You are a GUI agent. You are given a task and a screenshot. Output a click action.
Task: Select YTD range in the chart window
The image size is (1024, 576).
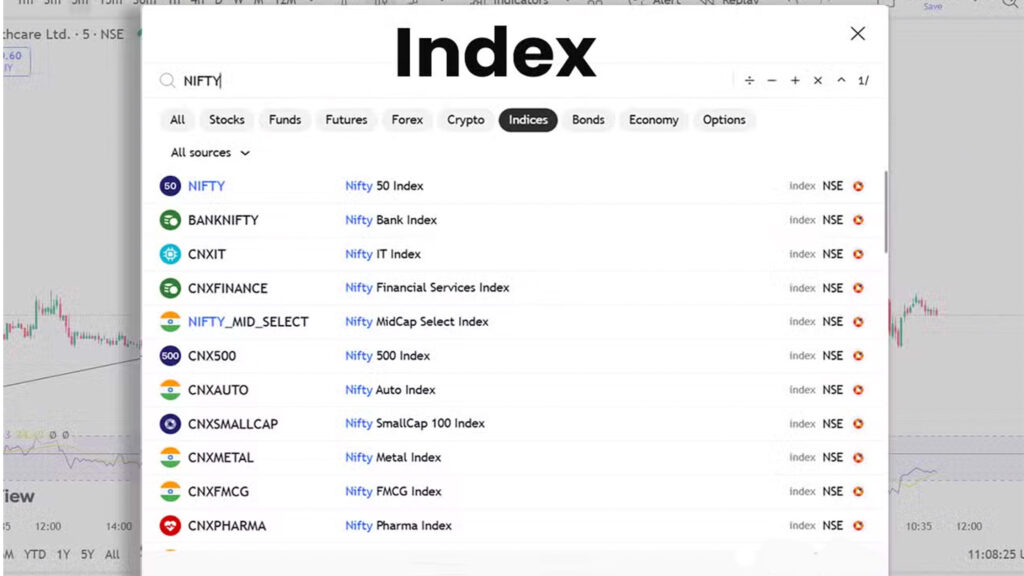[35, 554]
